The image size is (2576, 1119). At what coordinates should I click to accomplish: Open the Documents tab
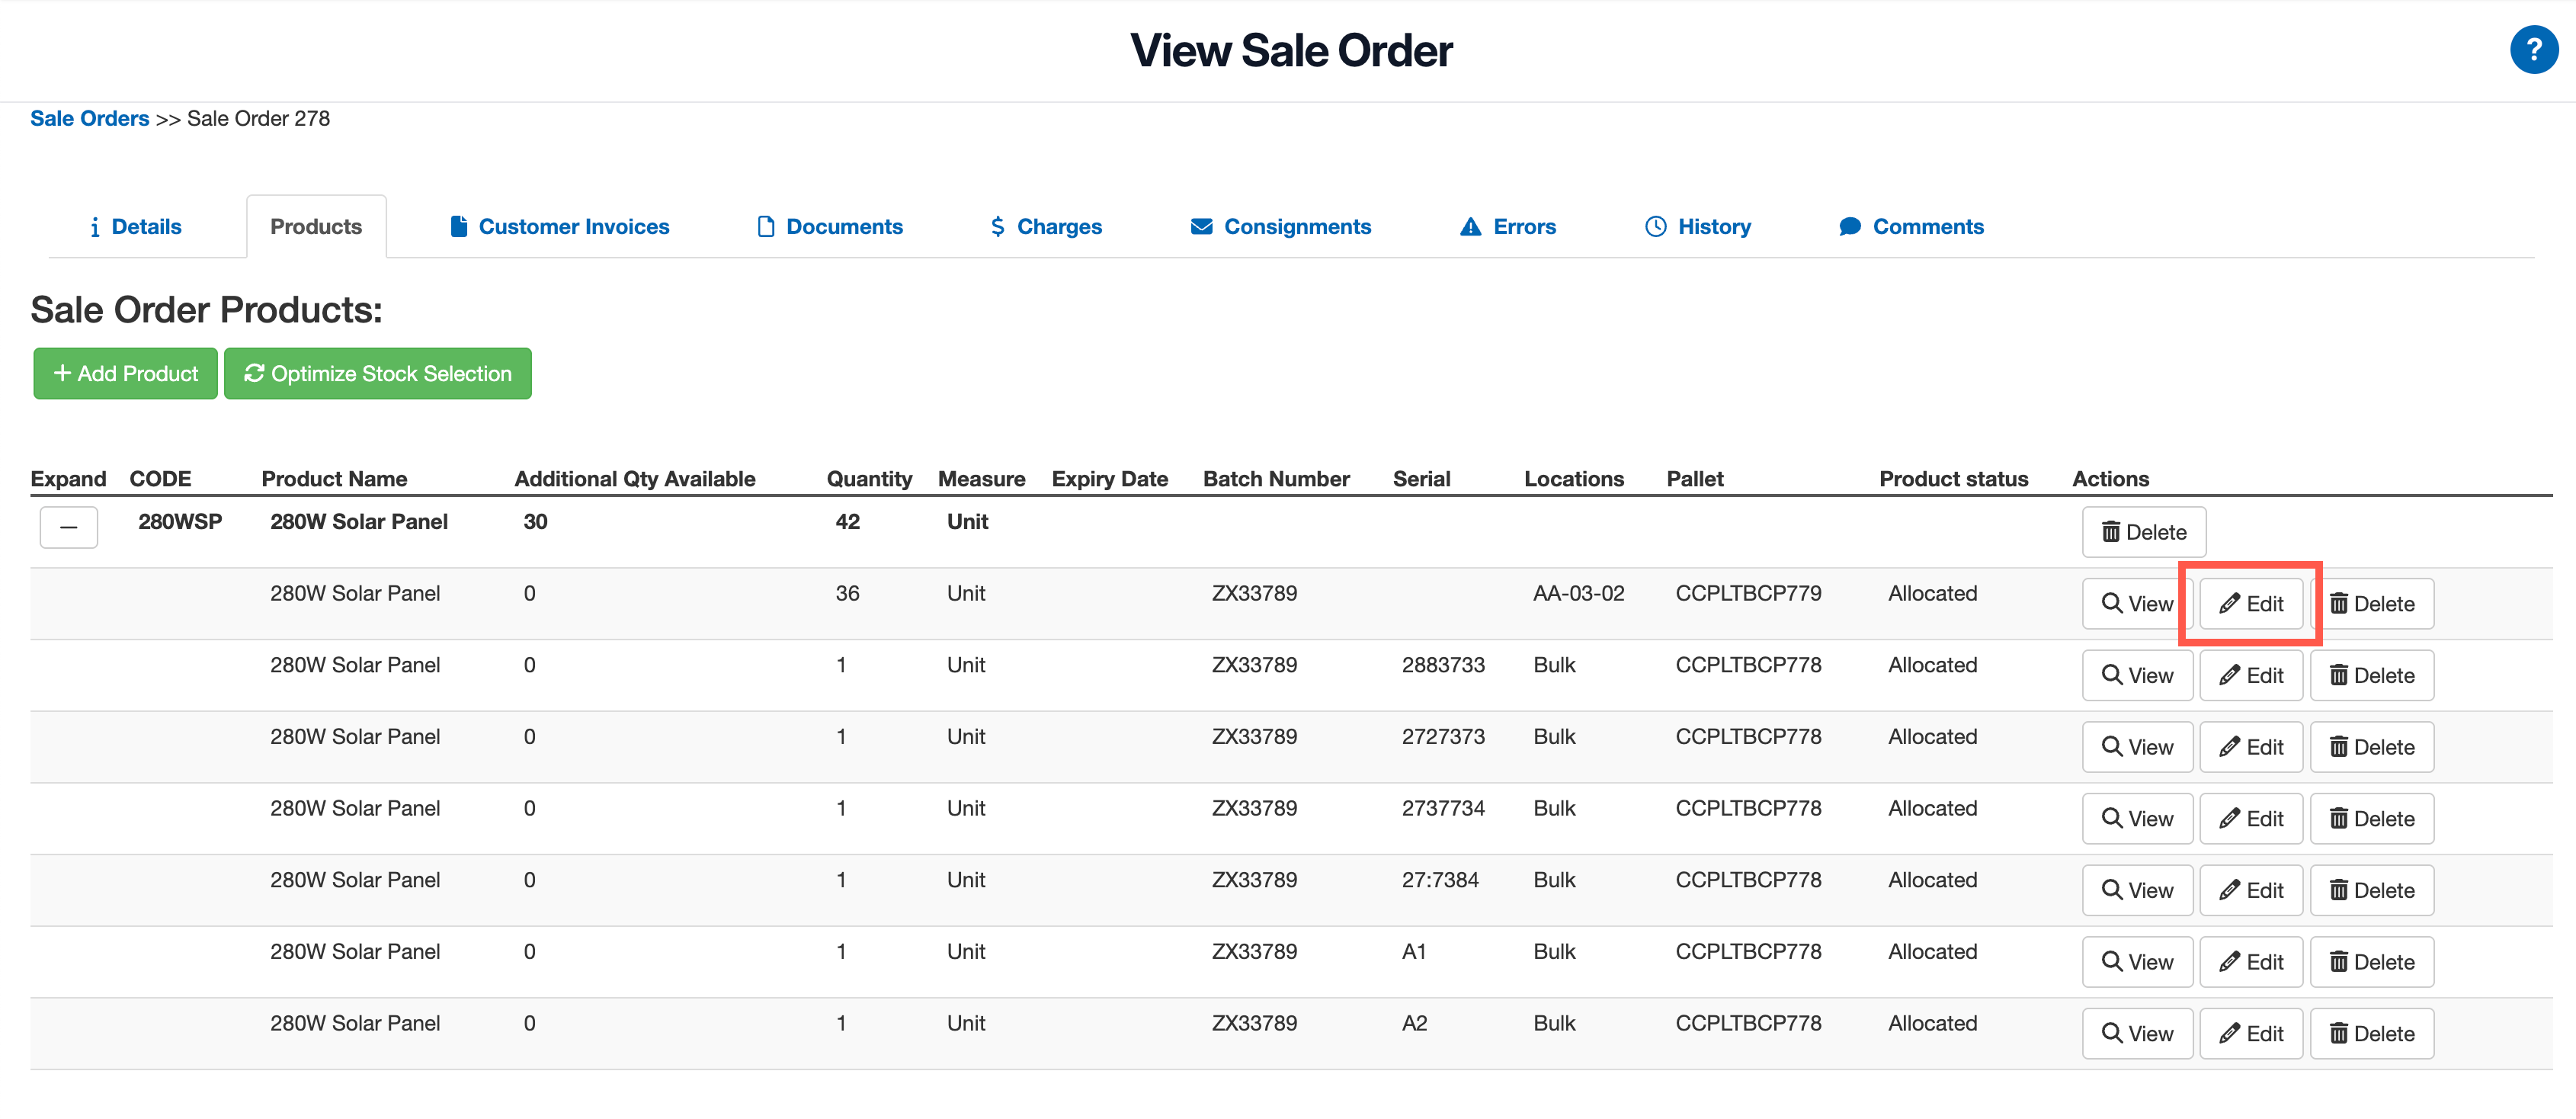tap(830, 227)
